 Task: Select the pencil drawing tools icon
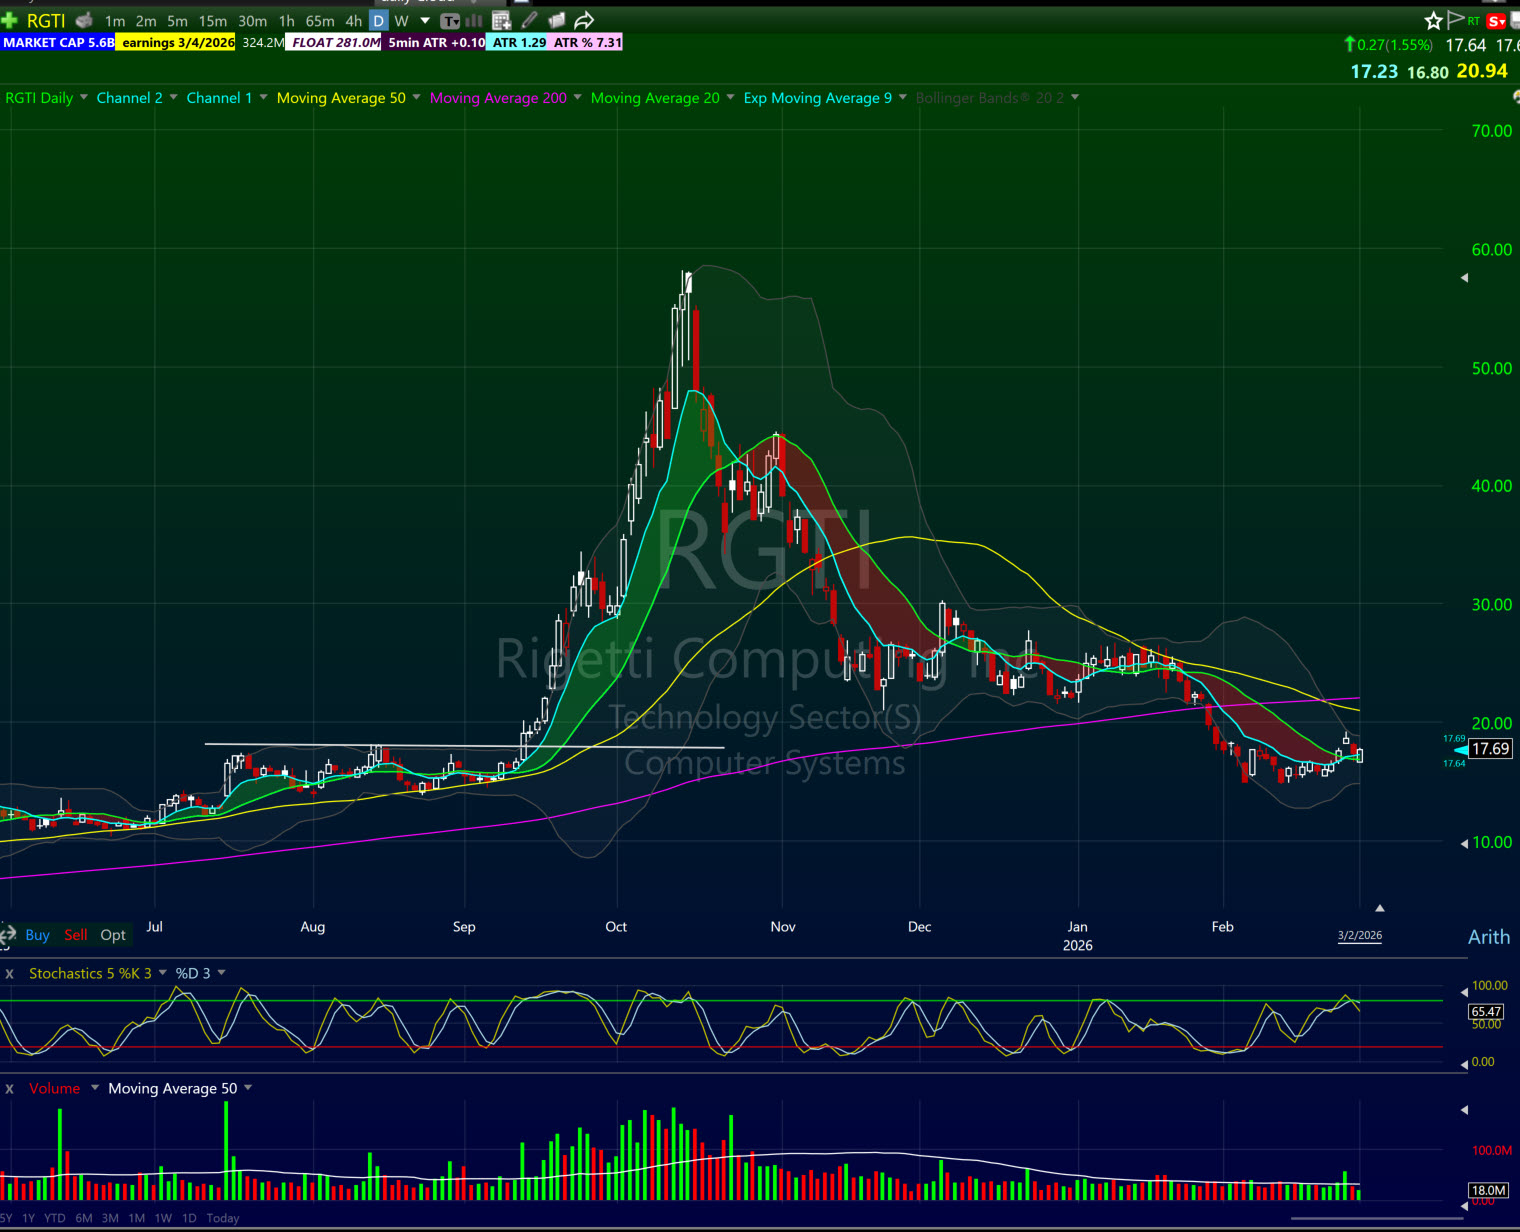pyautogui.click(x=530, y=20)
